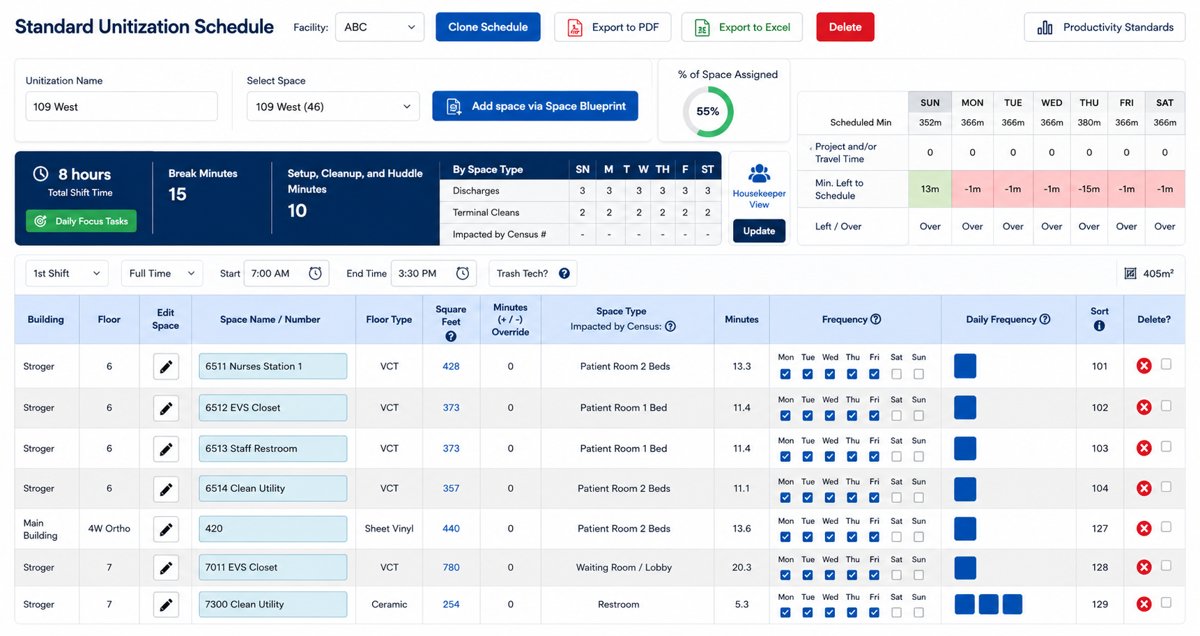The image size is (1200, 636).
Task: Click red Delete schedule button
Action: pyautogui.click(x=845, y=27)
